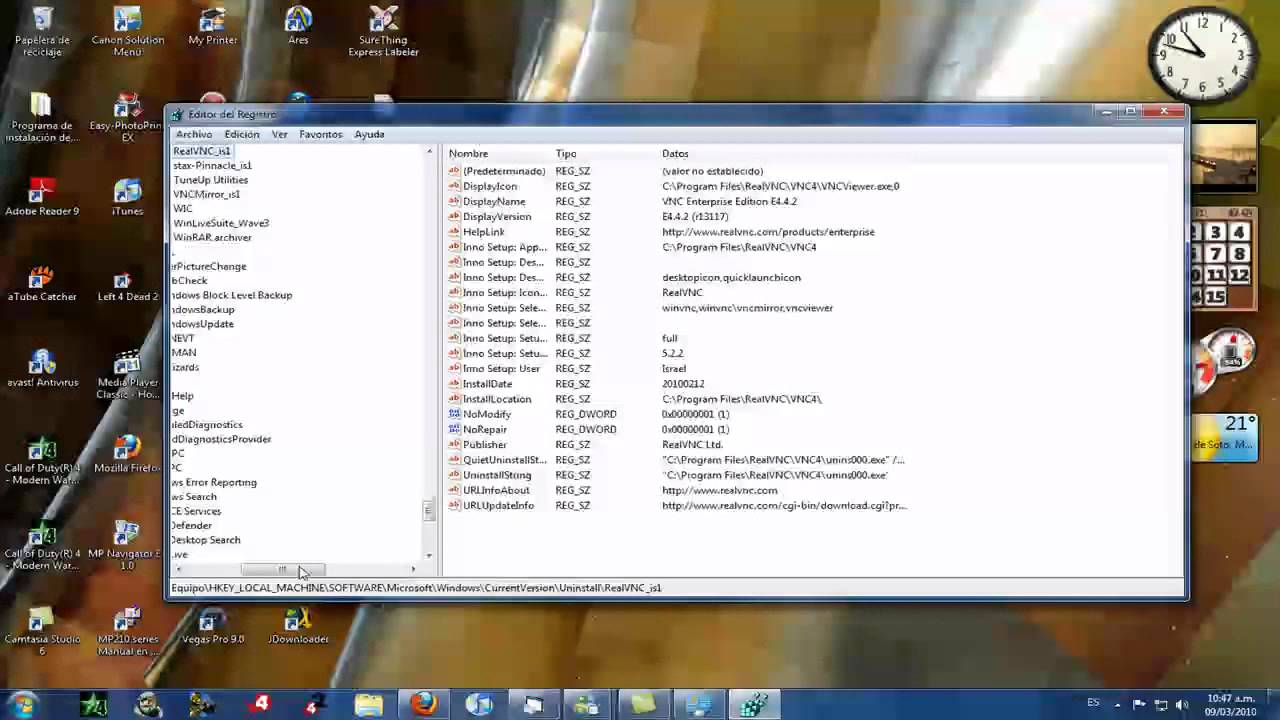Open the Favoritos menu
This screenshot has width=1280, height=720.
[x=320, y=134]
